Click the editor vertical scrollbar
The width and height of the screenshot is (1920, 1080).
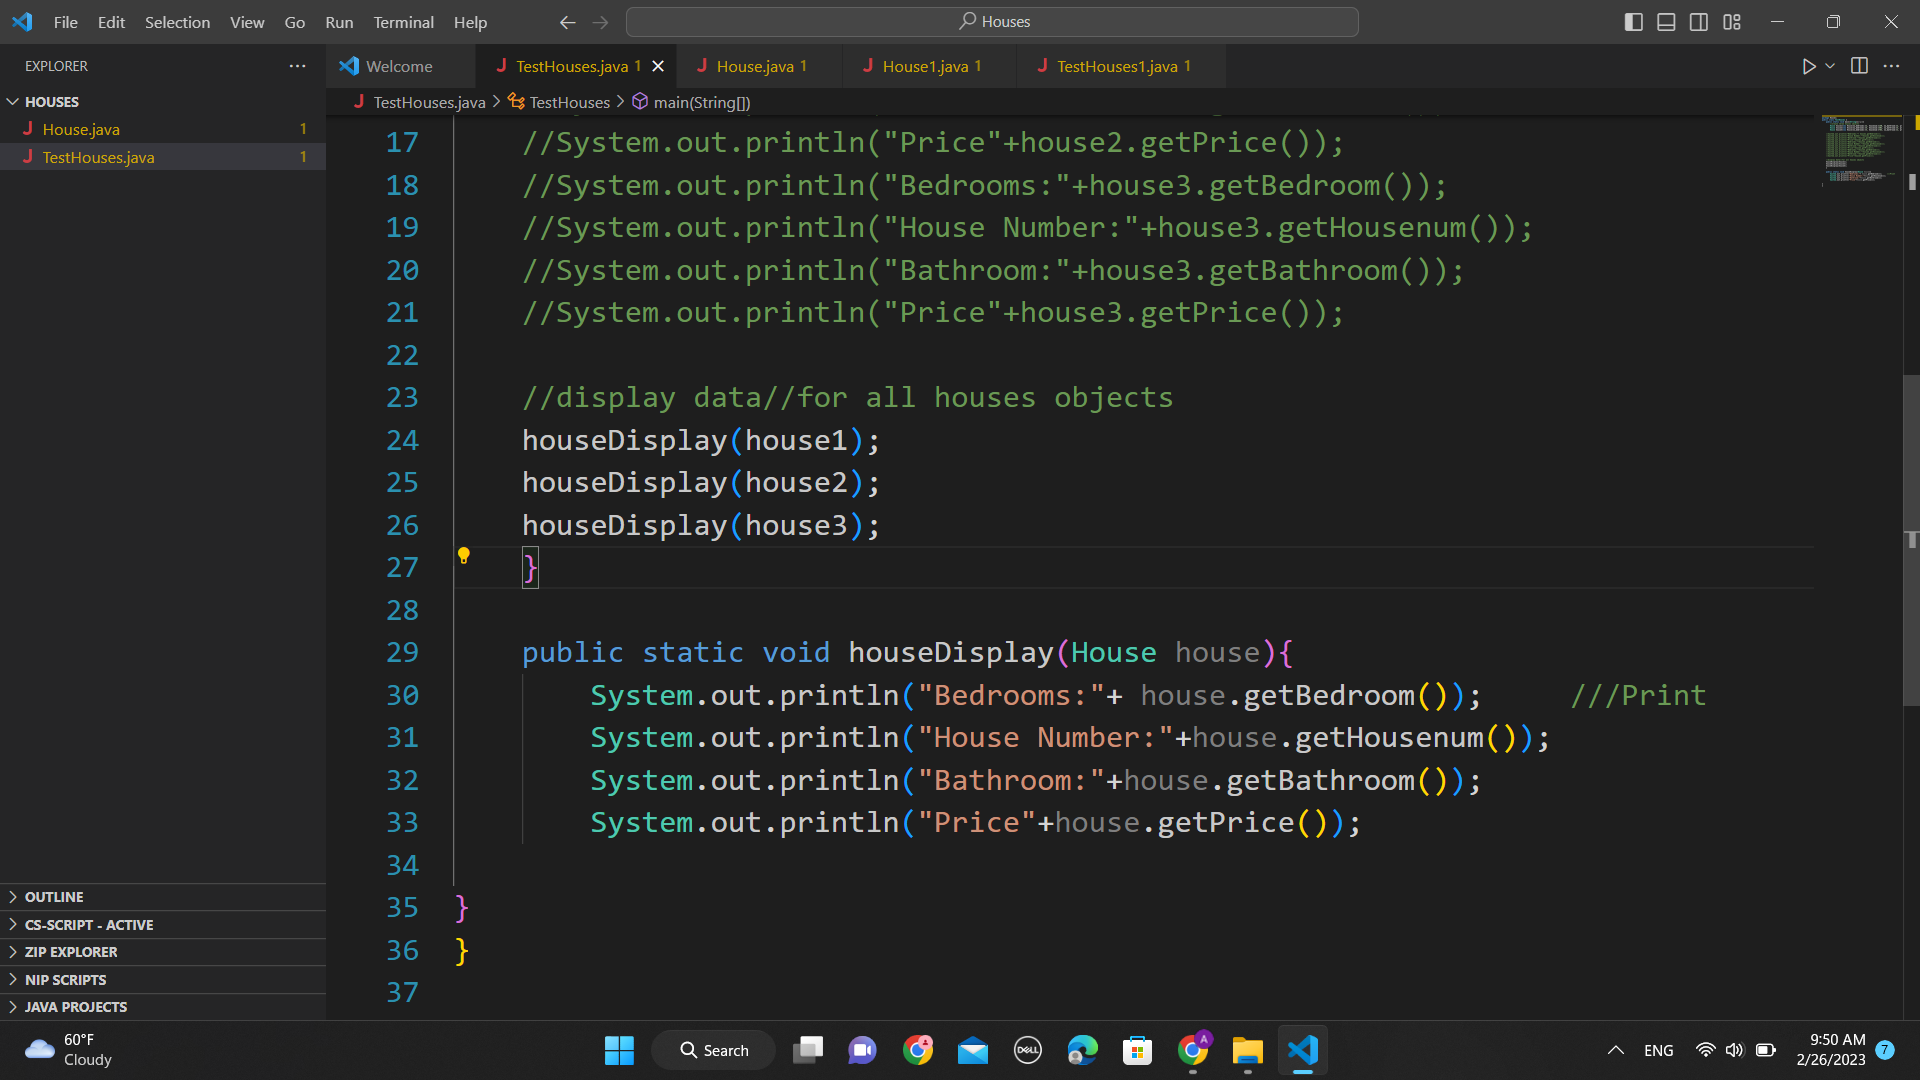coord(1911,540)
